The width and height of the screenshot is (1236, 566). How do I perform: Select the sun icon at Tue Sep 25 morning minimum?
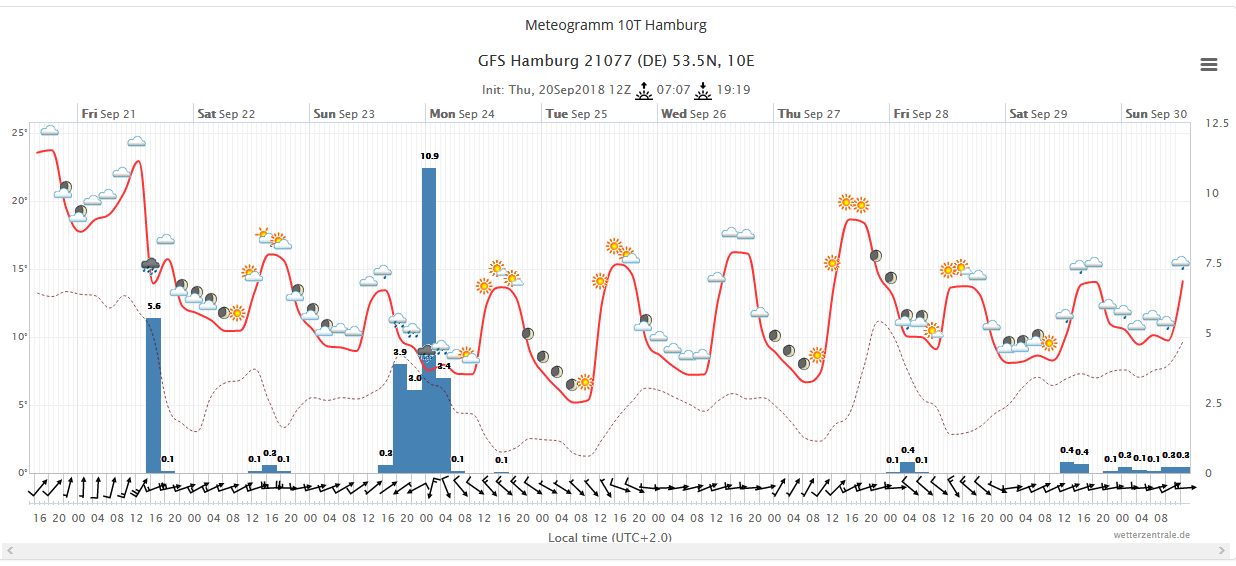coord(586,382)
